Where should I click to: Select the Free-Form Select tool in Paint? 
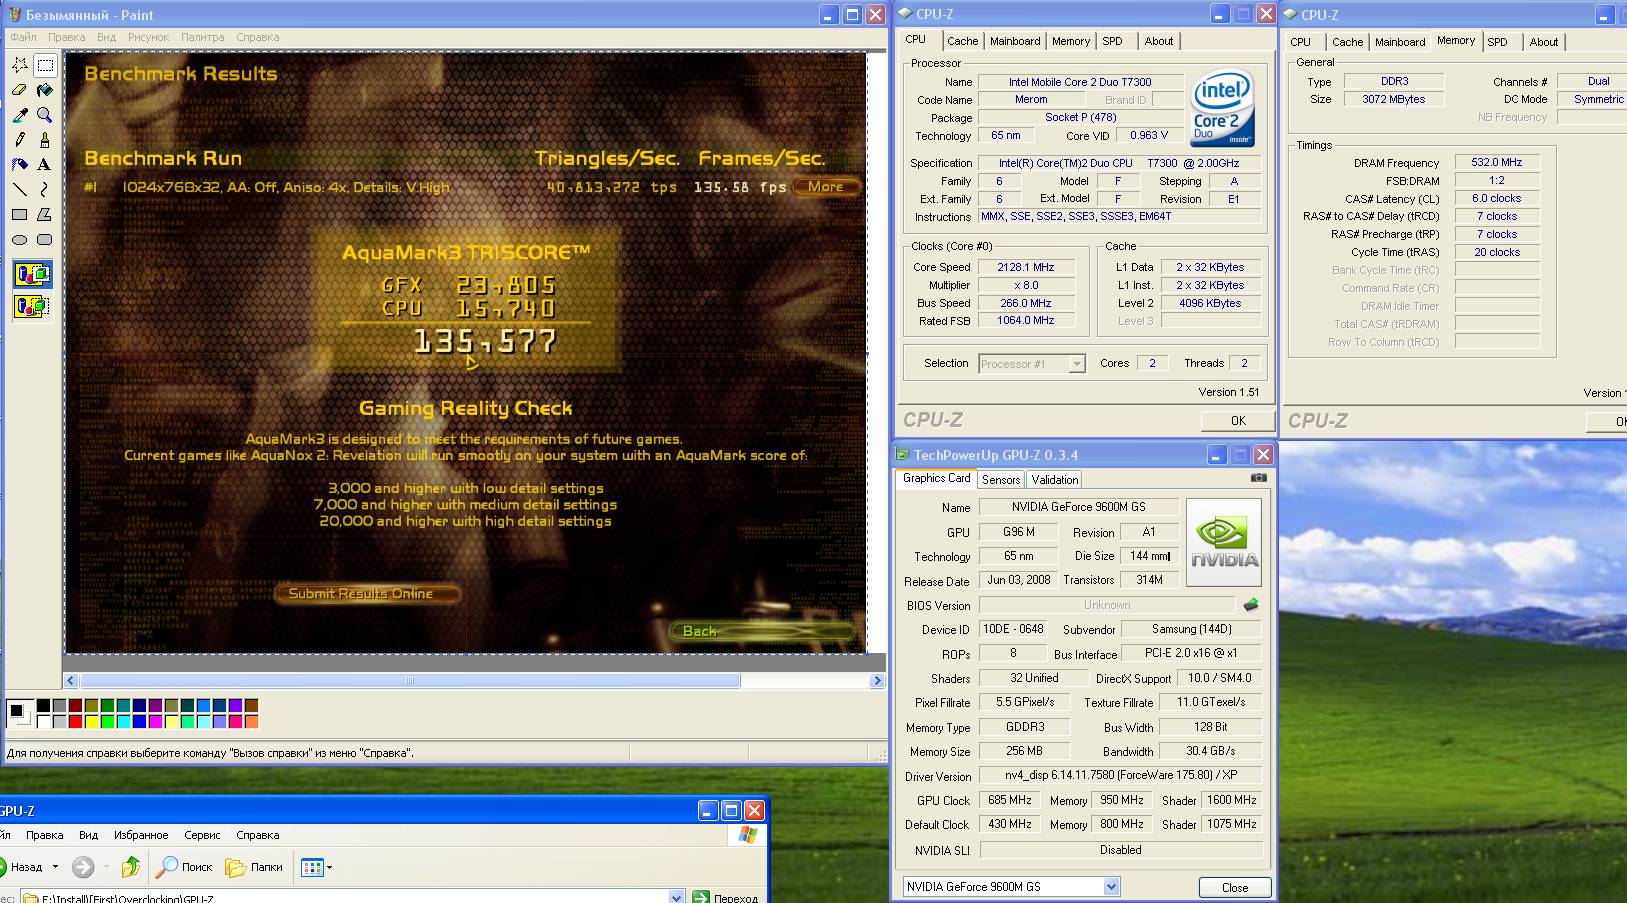(x=19, y=65)
